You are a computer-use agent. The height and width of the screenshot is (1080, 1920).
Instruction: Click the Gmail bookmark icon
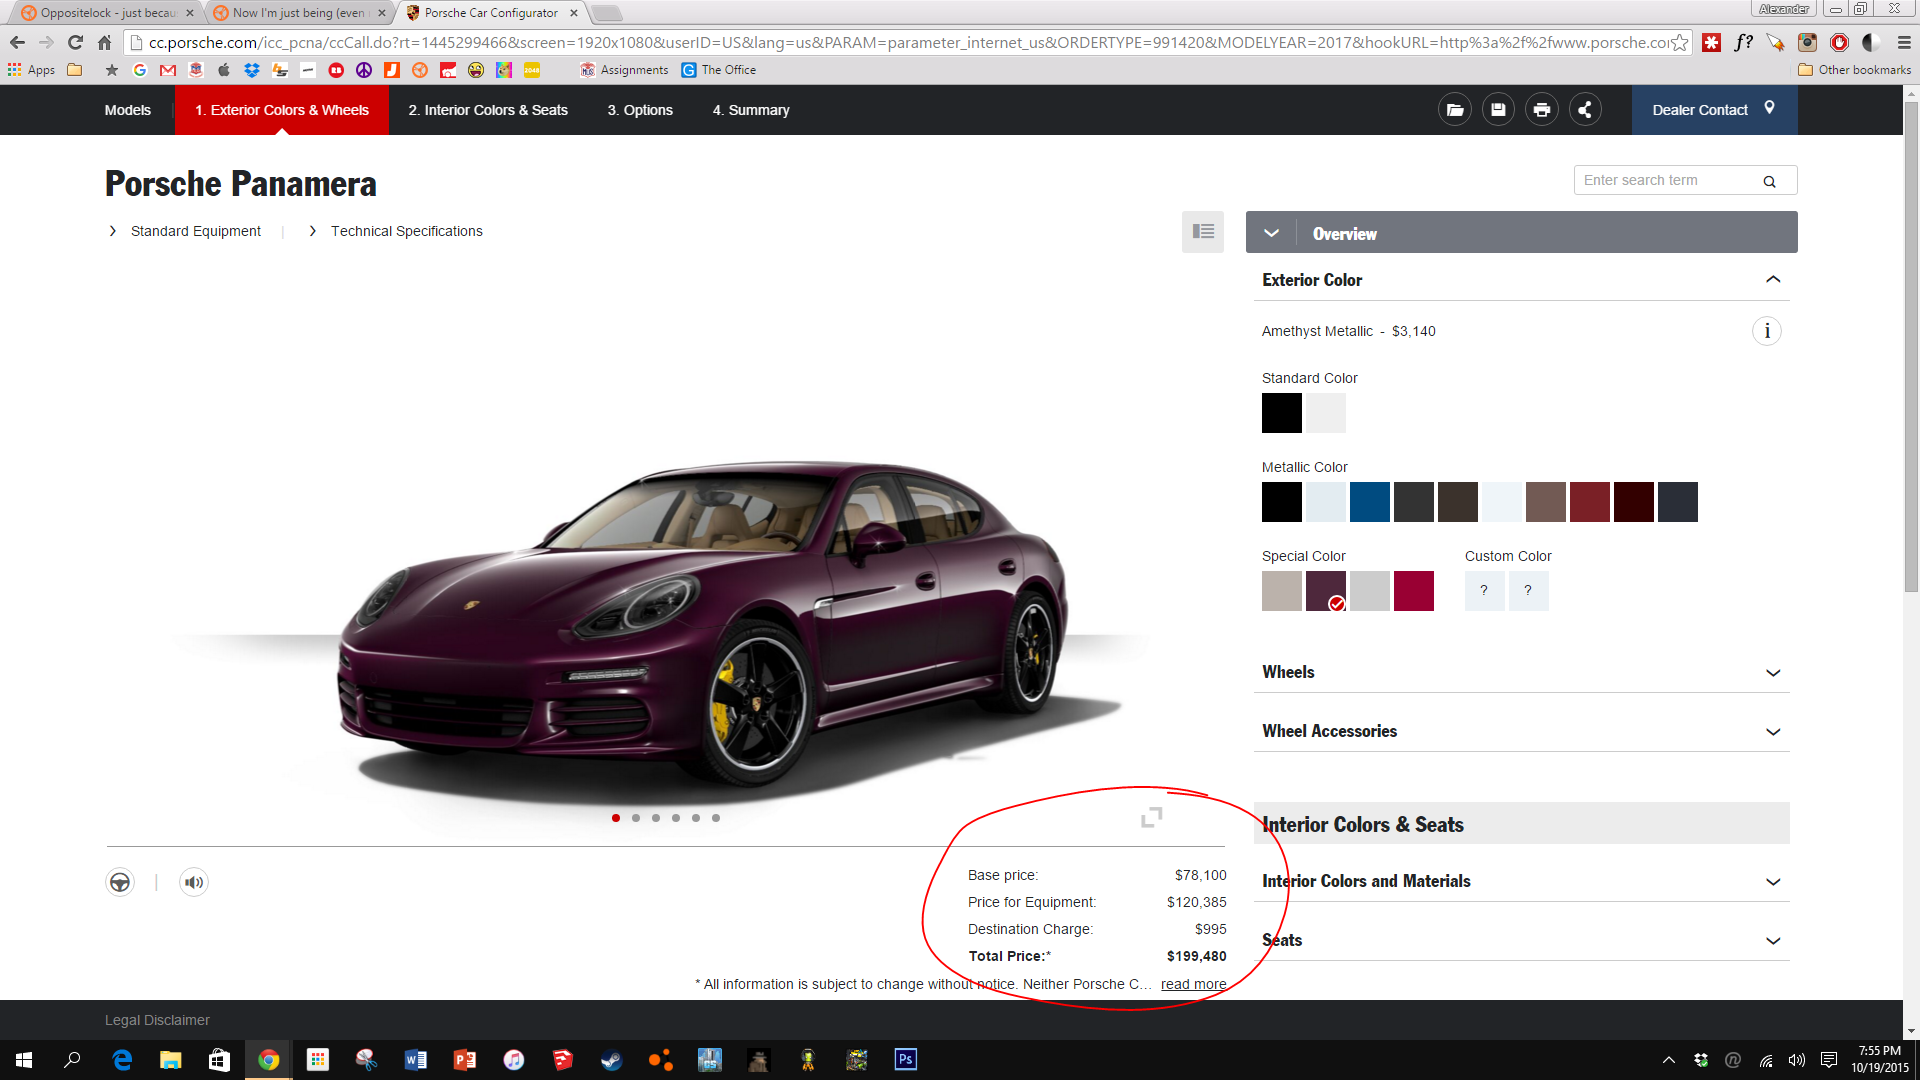pos(168,70)
